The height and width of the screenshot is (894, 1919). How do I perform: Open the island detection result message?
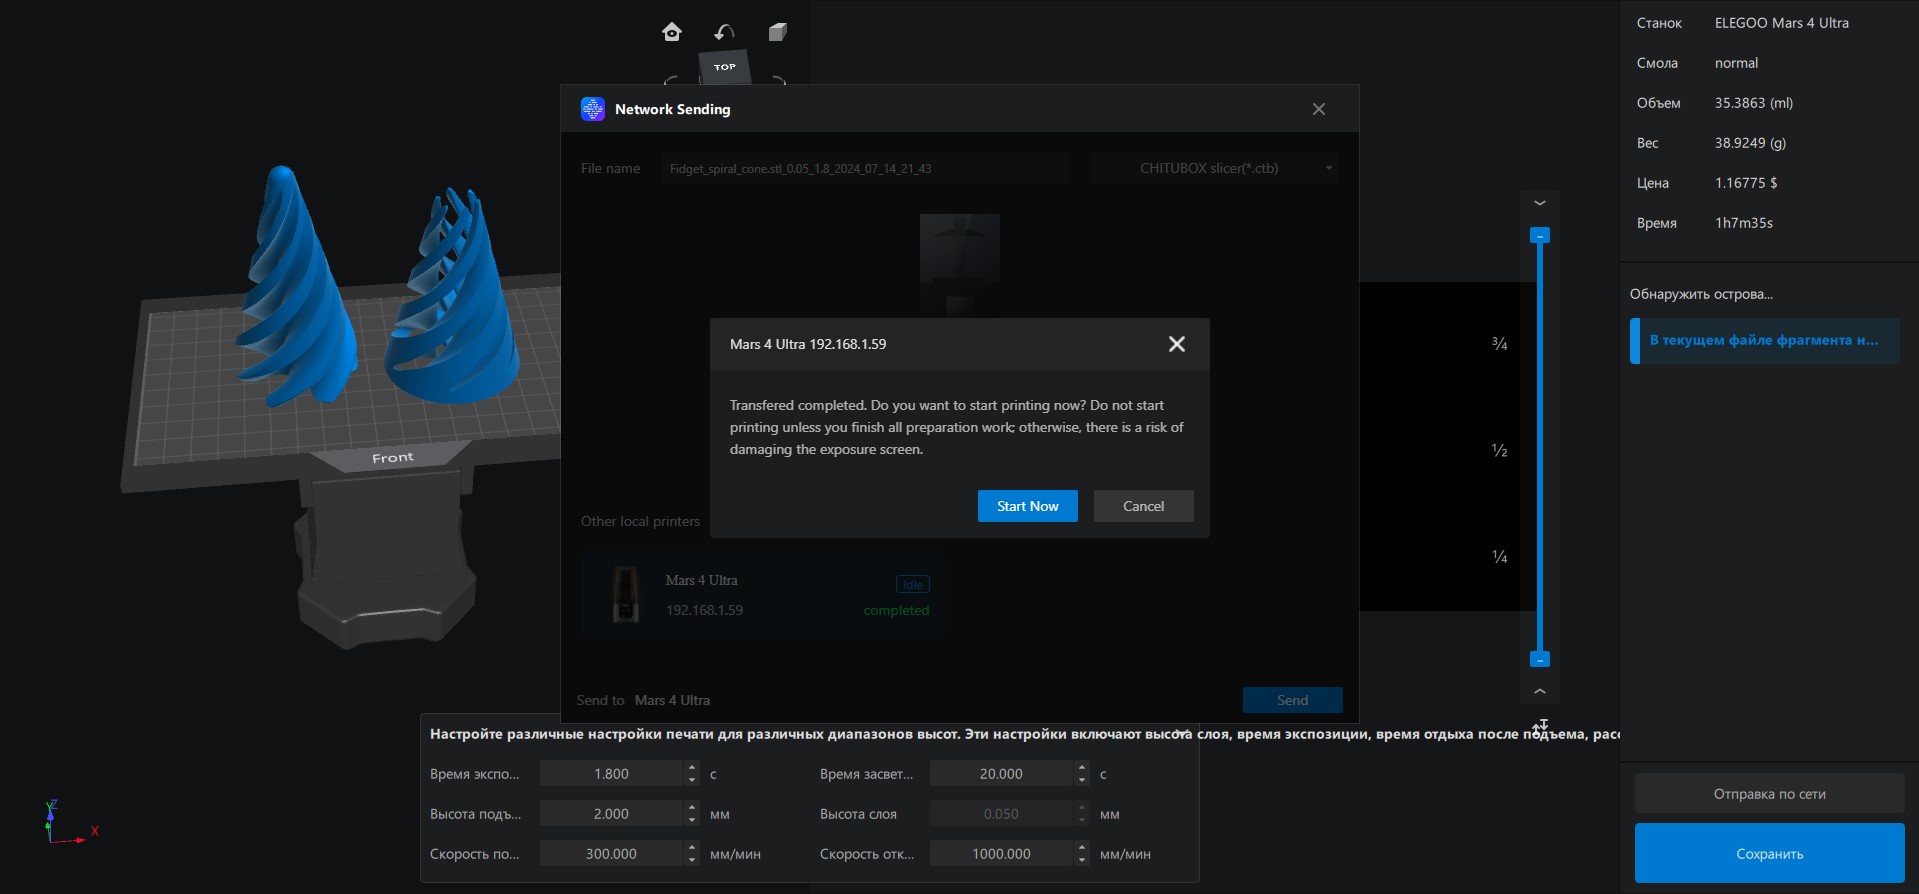[1765, 341]
